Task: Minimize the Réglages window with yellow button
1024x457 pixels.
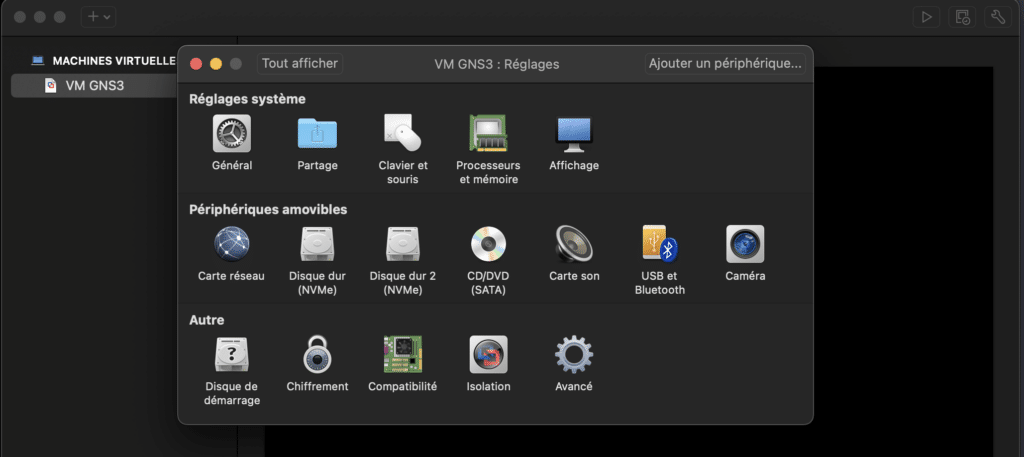Action: click(x=216, y=64)
